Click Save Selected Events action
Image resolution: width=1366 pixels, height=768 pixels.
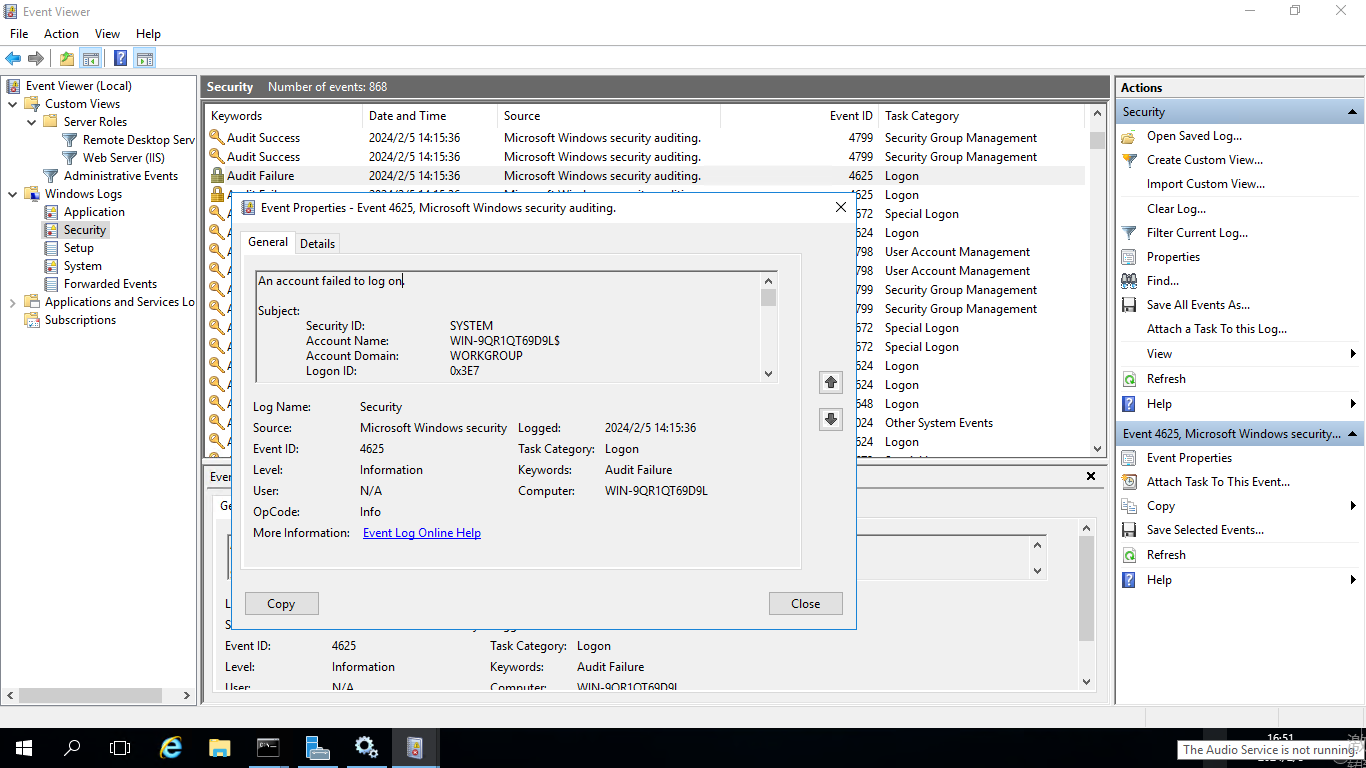coord(1205,530)
